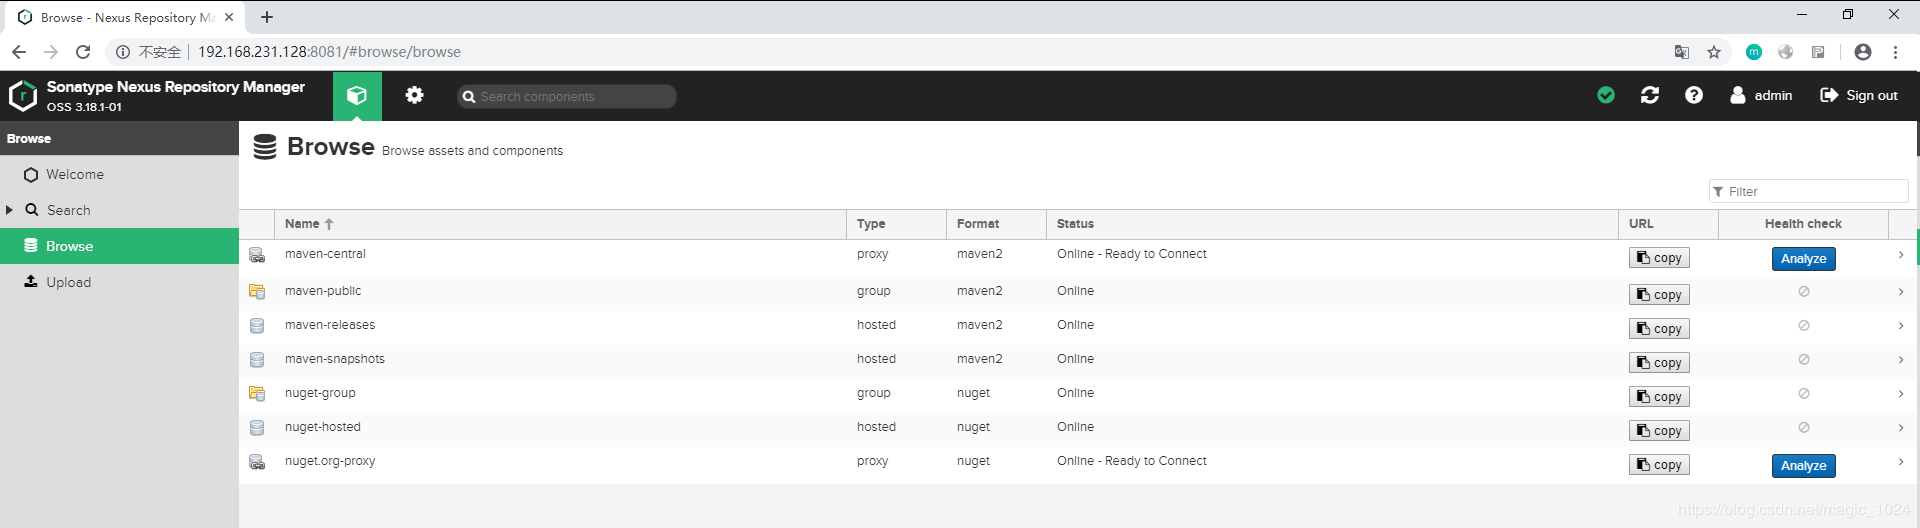Open maven-releases row chevron
Screen dimensions: 1920x528
(1901, 326)
